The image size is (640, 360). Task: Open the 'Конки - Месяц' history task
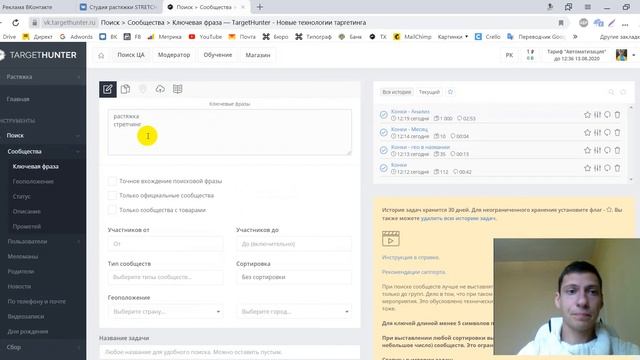(x=409, y=129)
